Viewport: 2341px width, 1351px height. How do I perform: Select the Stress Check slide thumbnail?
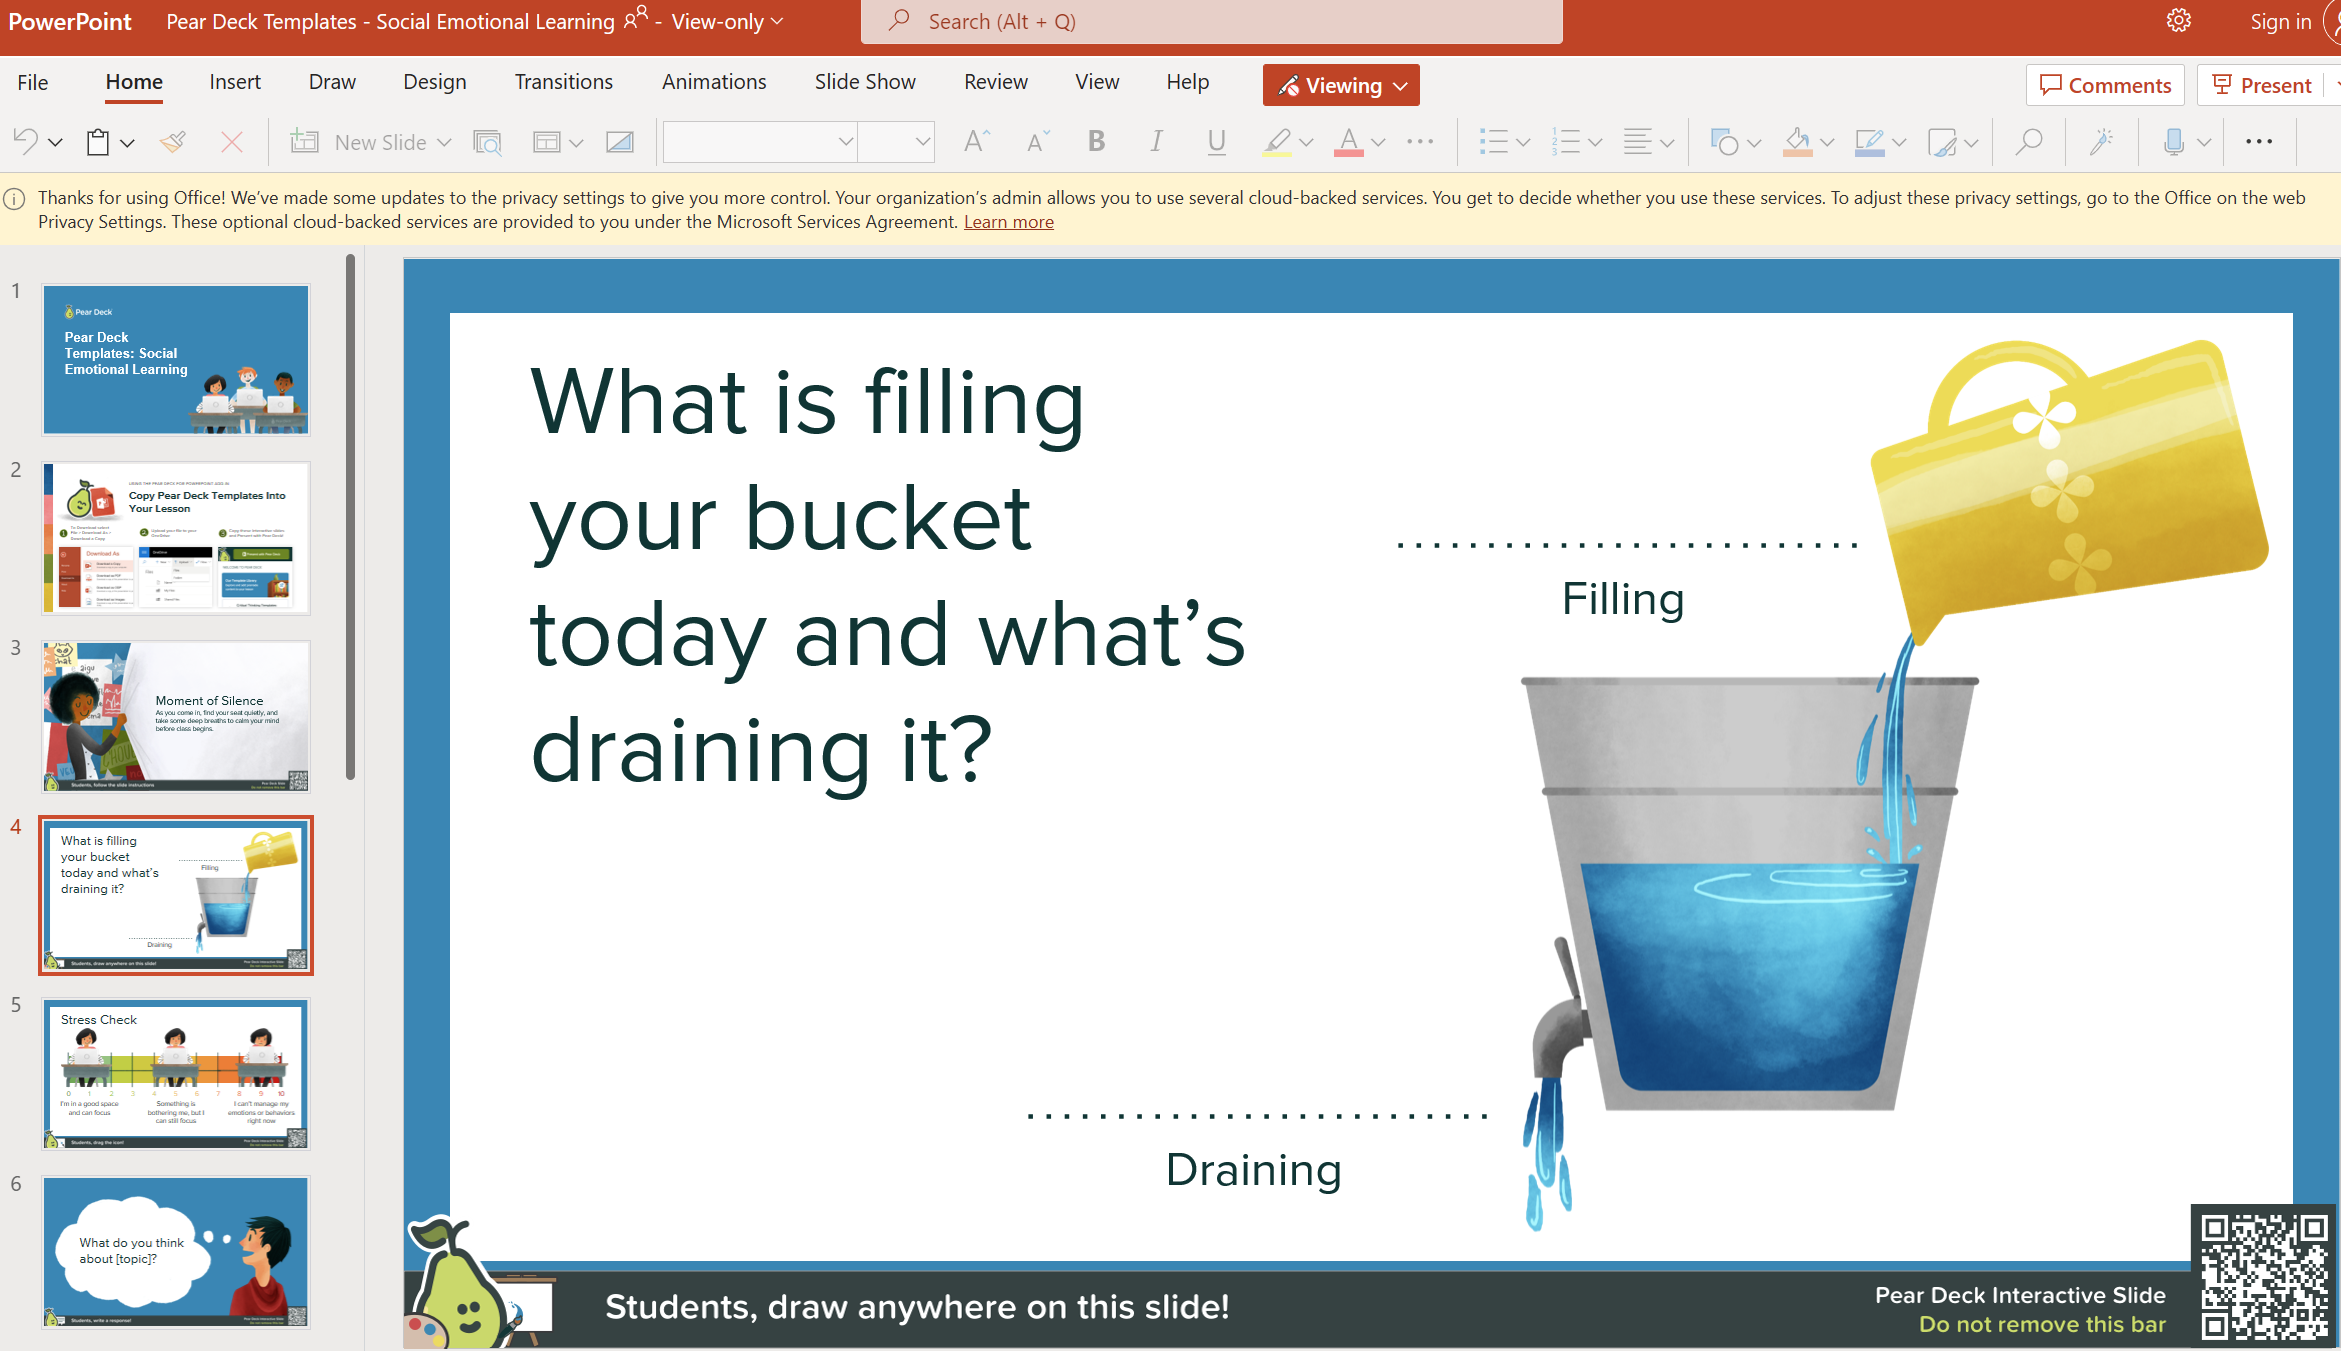176,1074
